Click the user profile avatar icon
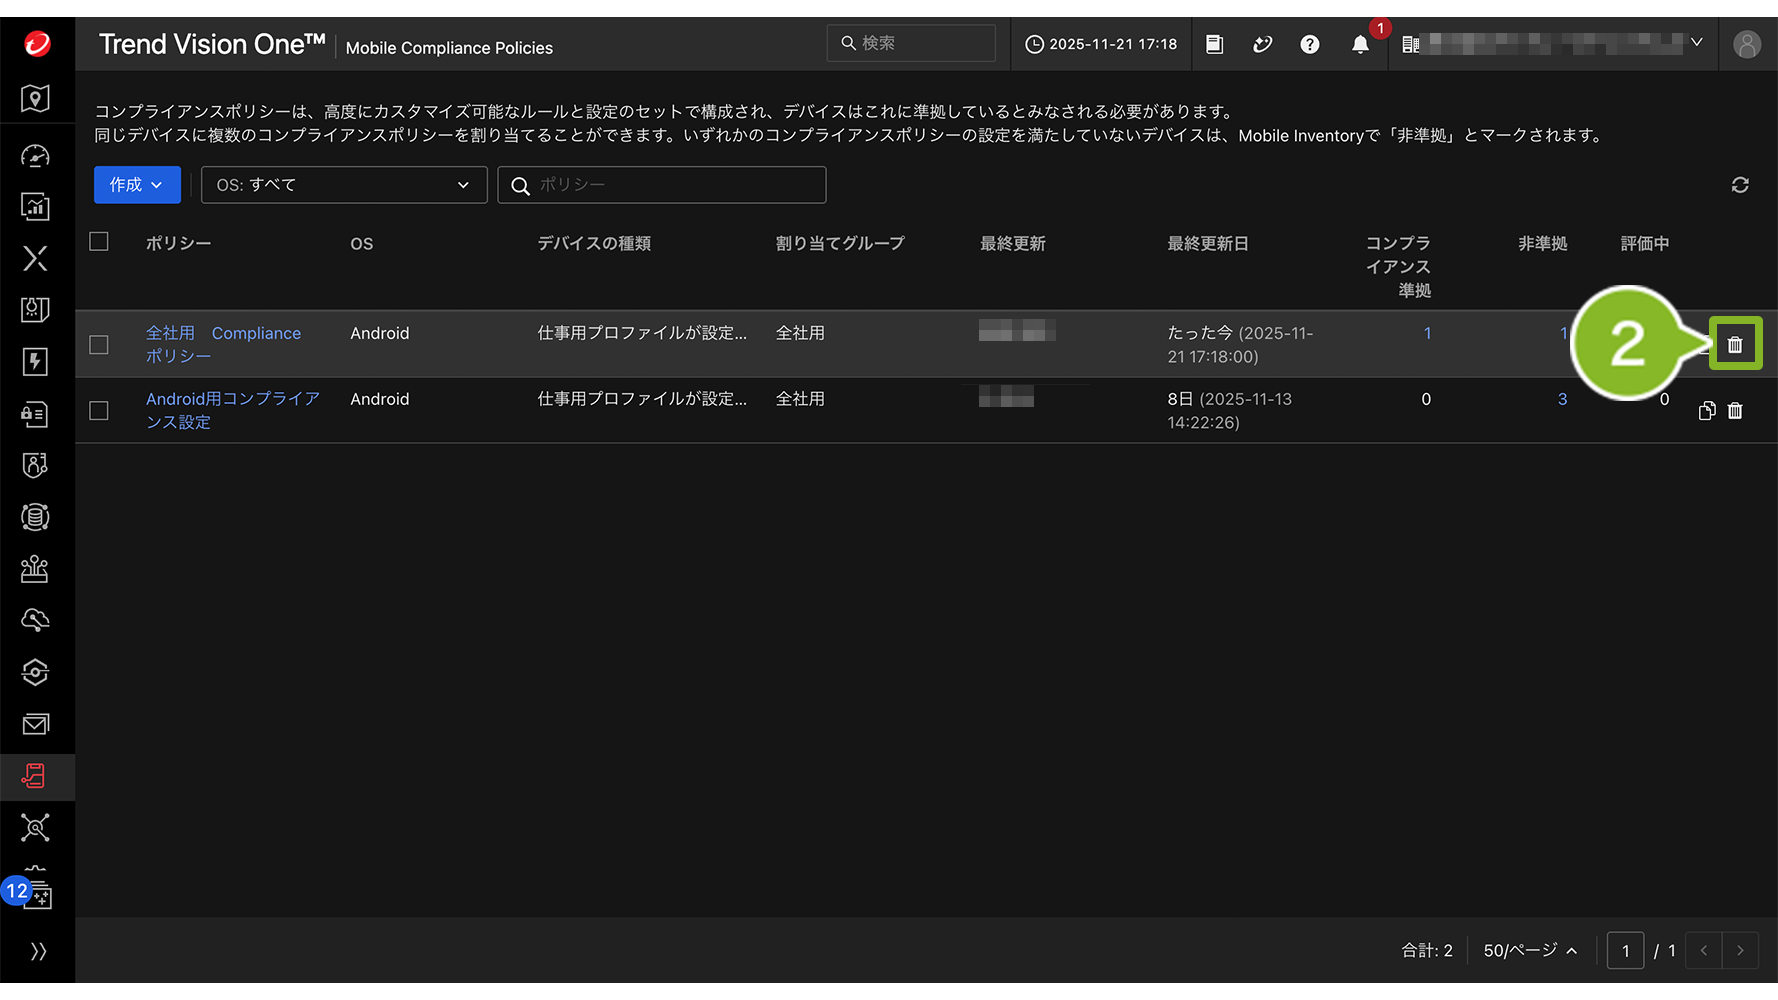Viewport: 1778px width, 1000px height. pos(1746,44)
